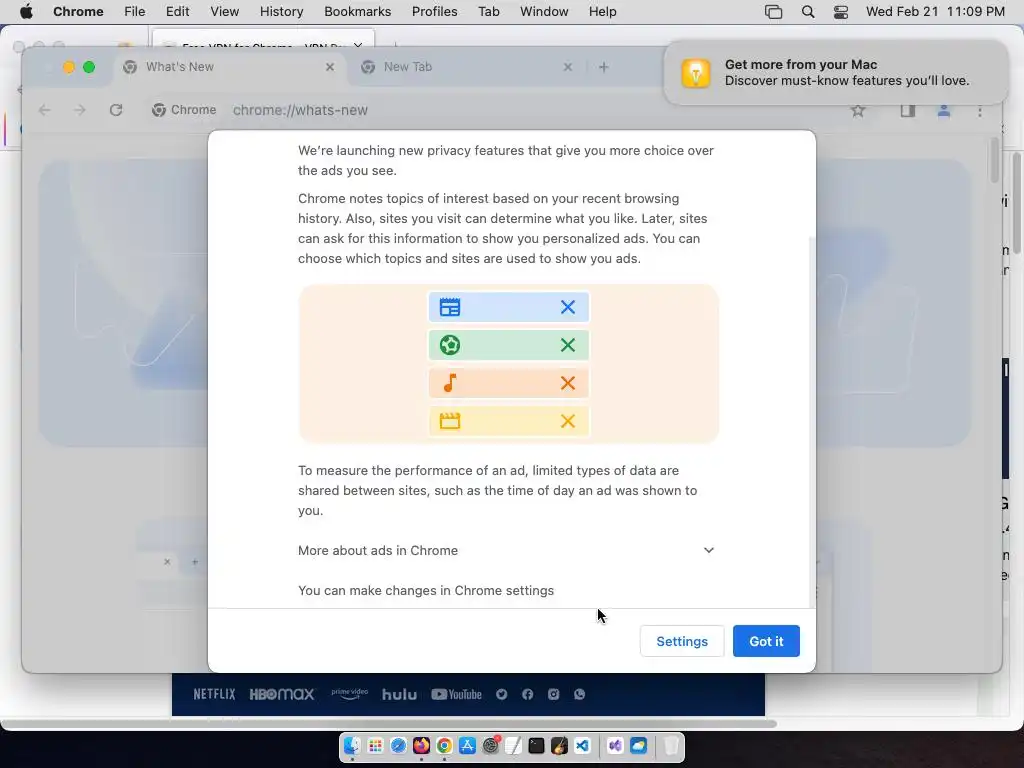Open the side panel icon
This screenshot has width=1024, height=768.
pos(907,110)
